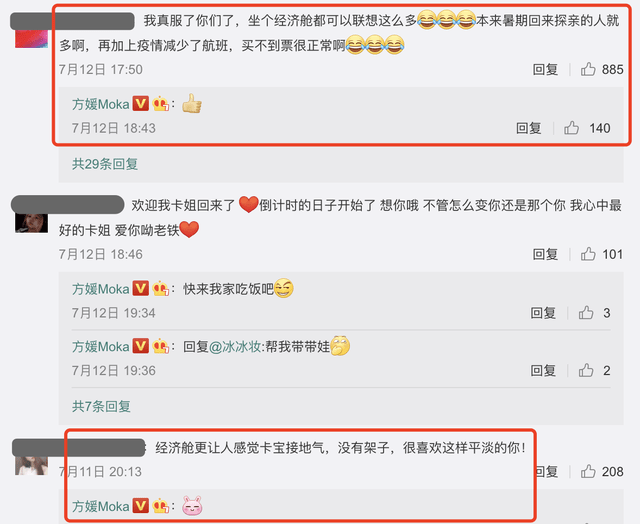The image size is (640, 524).
Task: Expand 共29条回复 replies
Action: 105,164
